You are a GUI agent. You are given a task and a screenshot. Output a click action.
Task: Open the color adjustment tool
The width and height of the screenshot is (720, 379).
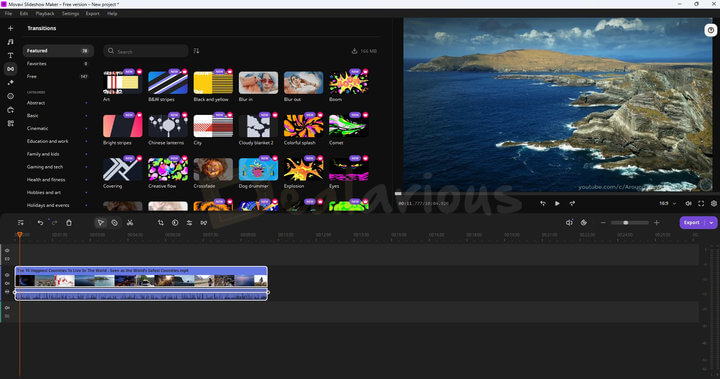tap(175, 223)
